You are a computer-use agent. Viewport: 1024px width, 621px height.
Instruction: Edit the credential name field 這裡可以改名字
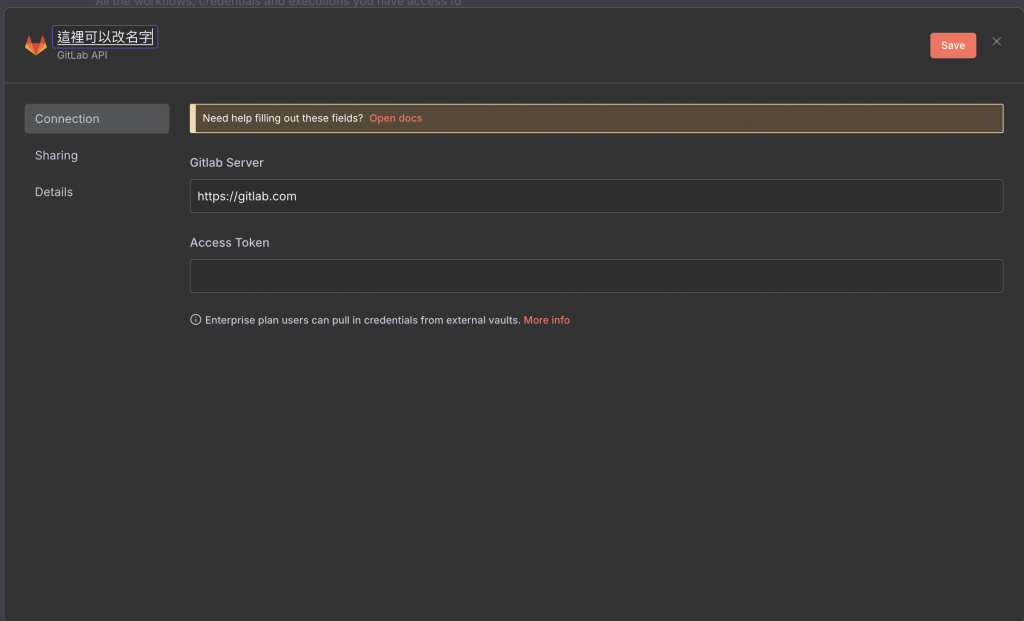[x=104, y=37]
